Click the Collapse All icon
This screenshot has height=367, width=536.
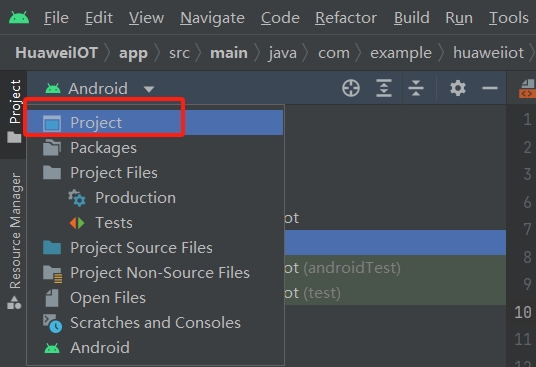pos(416,88)
